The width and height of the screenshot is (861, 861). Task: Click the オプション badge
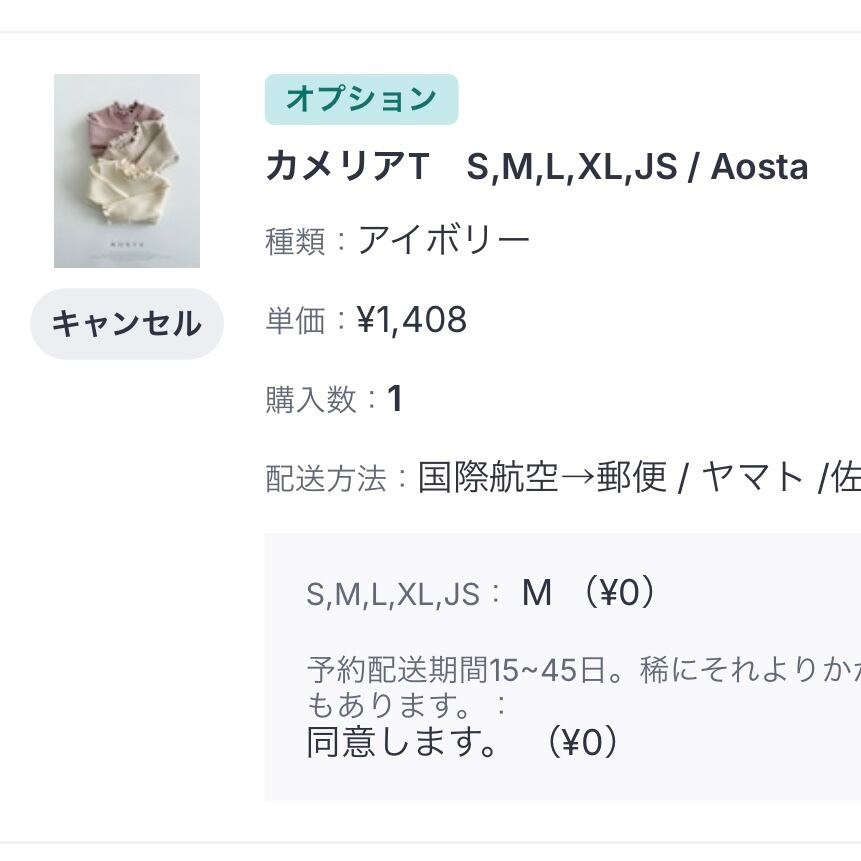click(x=361, y=99)
